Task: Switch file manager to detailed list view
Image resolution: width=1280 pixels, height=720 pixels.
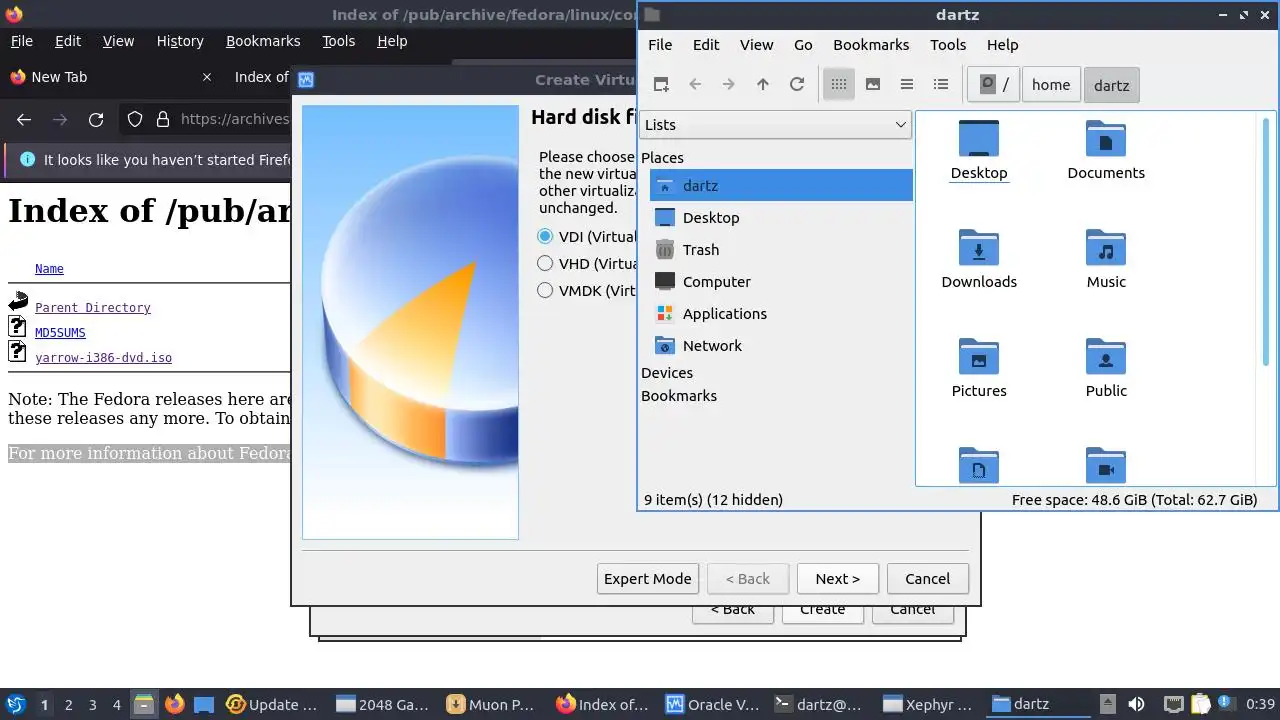Action: click(941, 85)
